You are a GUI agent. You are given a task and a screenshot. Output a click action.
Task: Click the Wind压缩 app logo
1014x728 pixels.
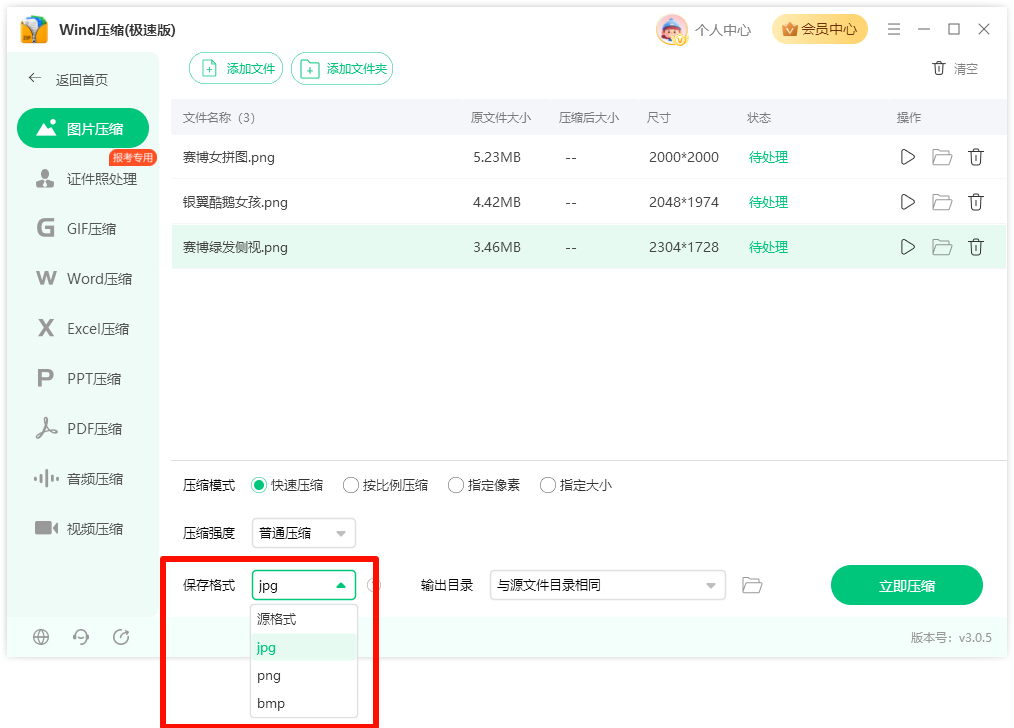coord(34,30)
